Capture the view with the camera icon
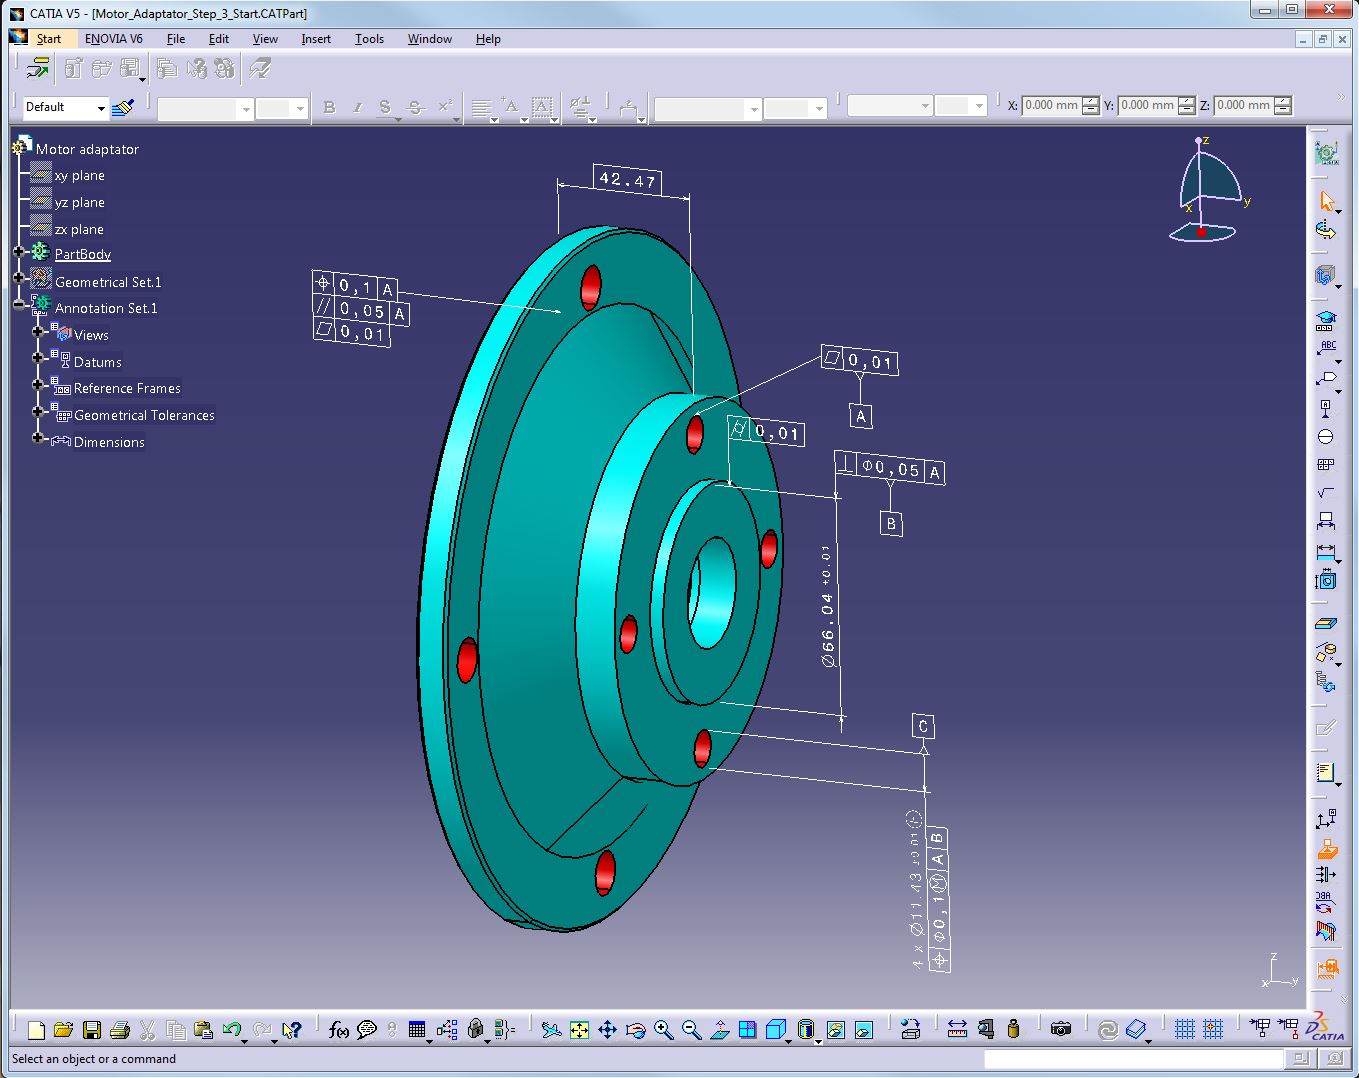The image size is (1359, 1078). [x=1061, y=1030]
